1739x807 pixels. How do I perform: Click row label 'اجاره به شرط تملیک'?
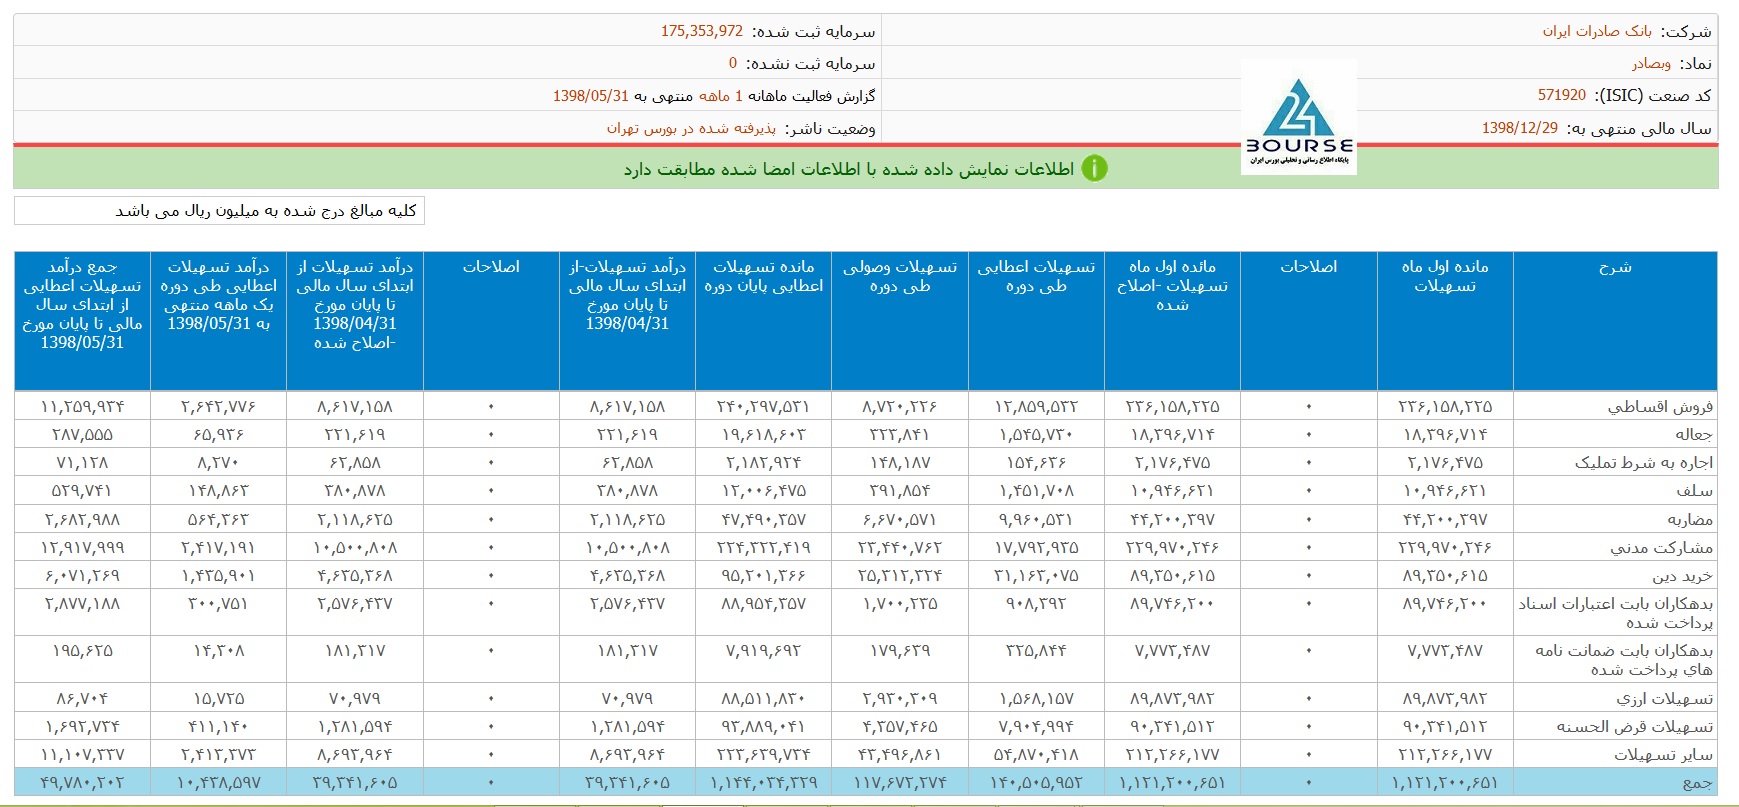tap(1644, 462)
